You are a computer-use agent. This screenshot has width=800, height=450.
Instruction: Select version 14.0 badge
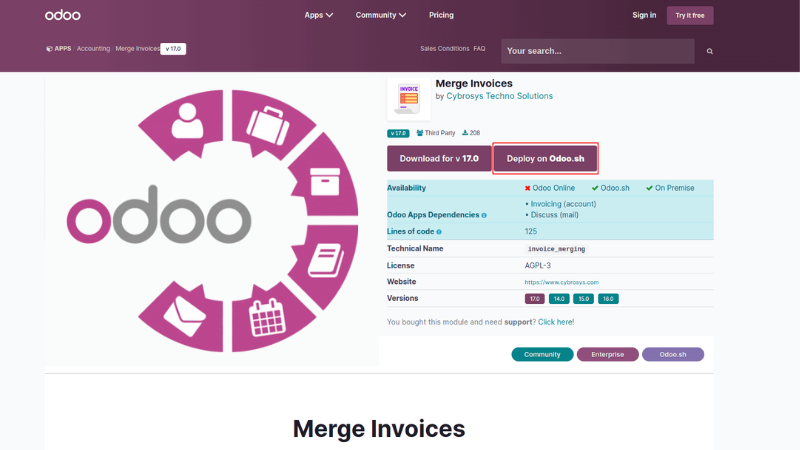click(x=559, y=298)
